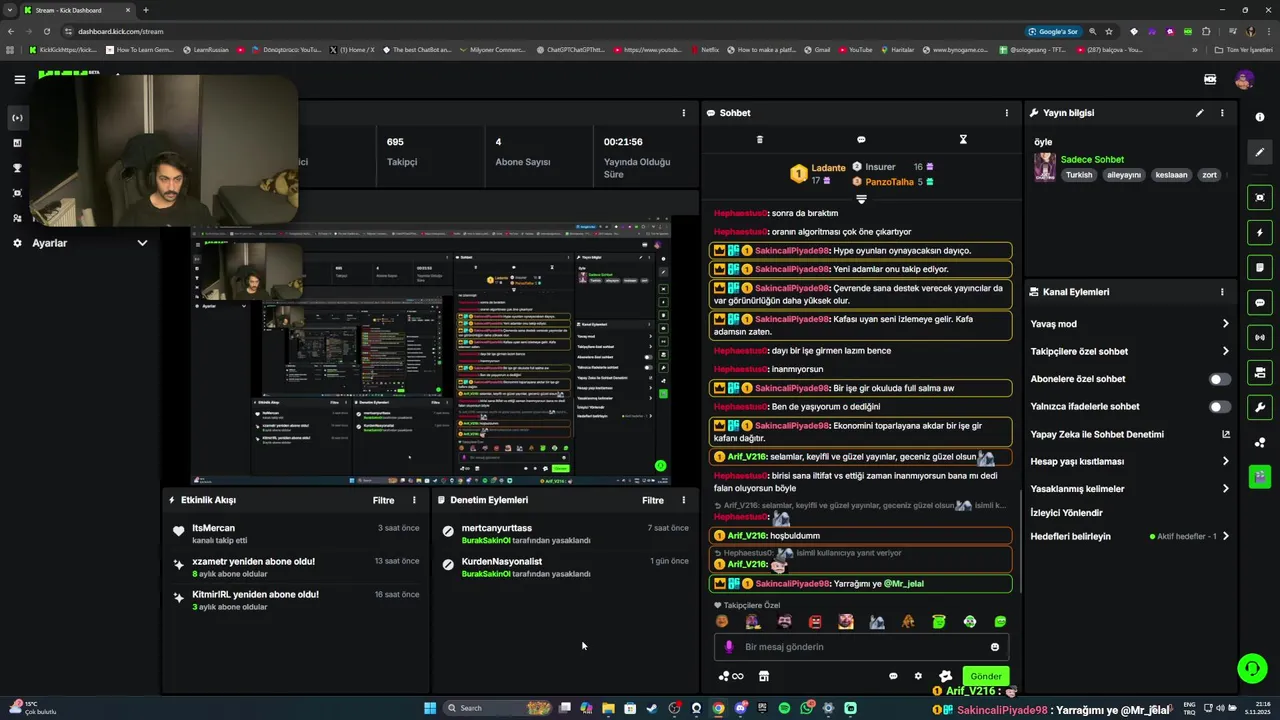Edit Yayın bilgisi with the pencil icon
This screenshot has height=720, width=1280.
1199,113
